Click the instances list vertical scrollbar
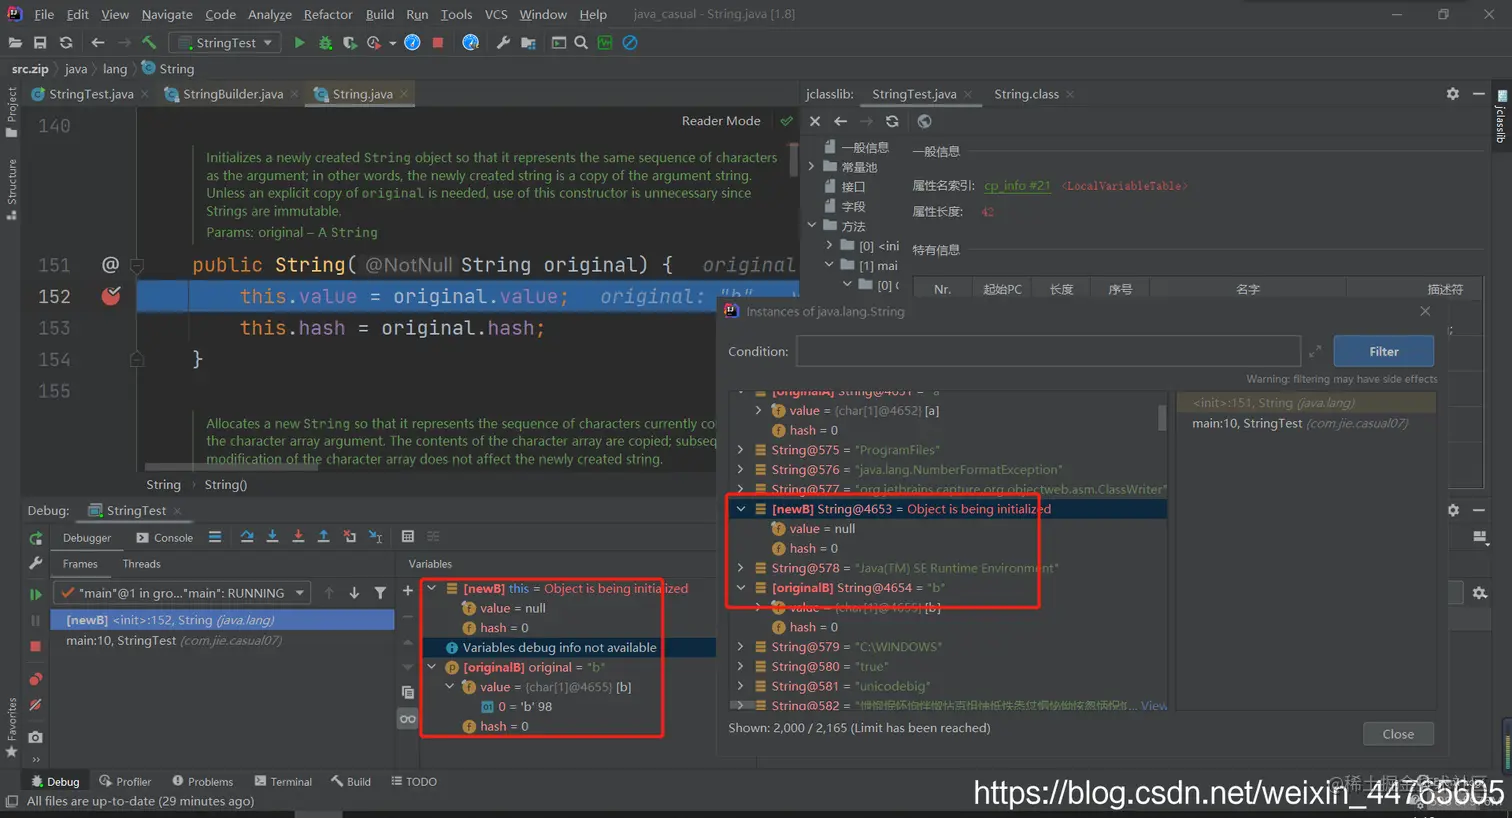This screenshot has height=818, width=1512. [x=1162, y=417]
